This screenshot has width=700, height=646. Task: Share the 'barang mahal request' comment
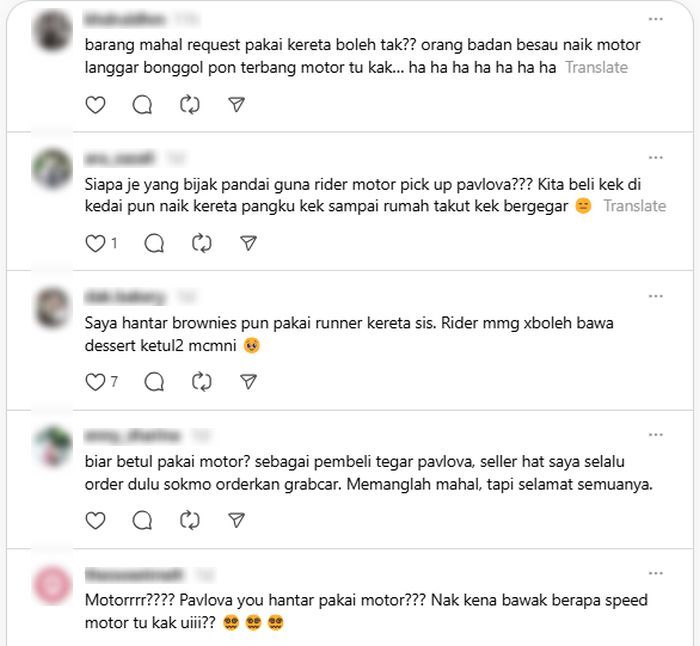[x=237, y=104]
